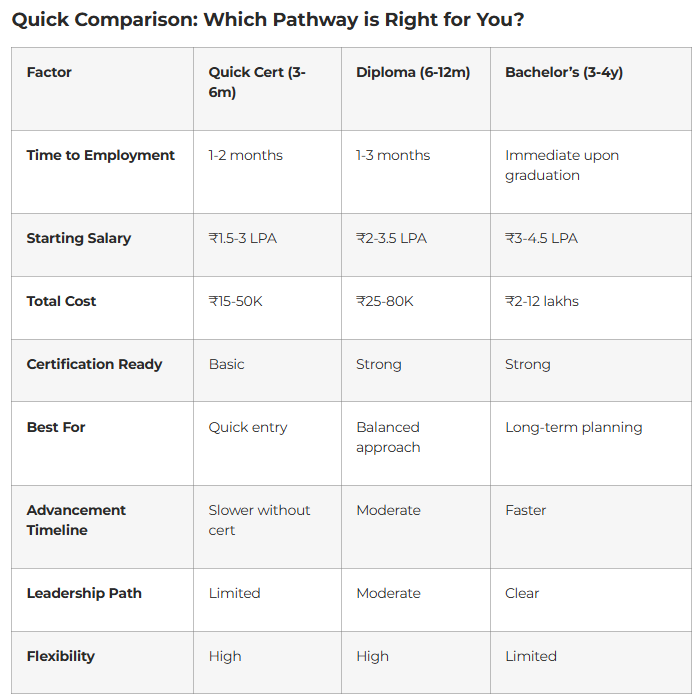698x699 pixels.
Task: Click the ₹1.5-3 LPA salary cell
Action: [x=244, y=238]
